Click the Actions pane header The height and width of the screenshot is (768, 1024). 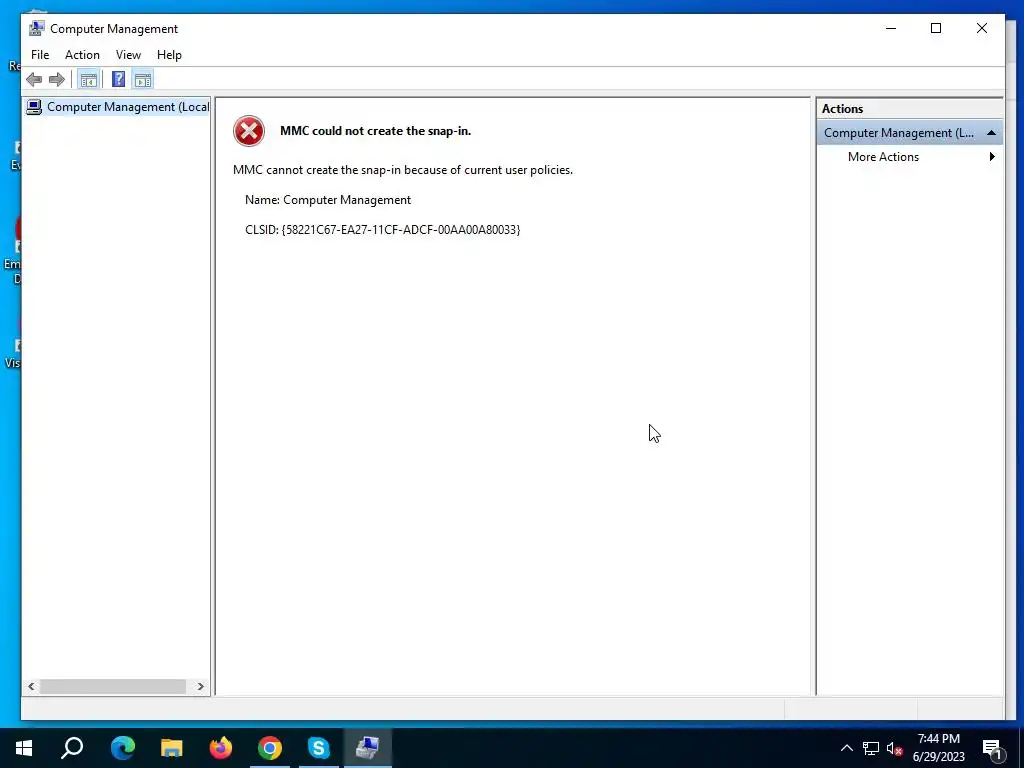point(909,109)
